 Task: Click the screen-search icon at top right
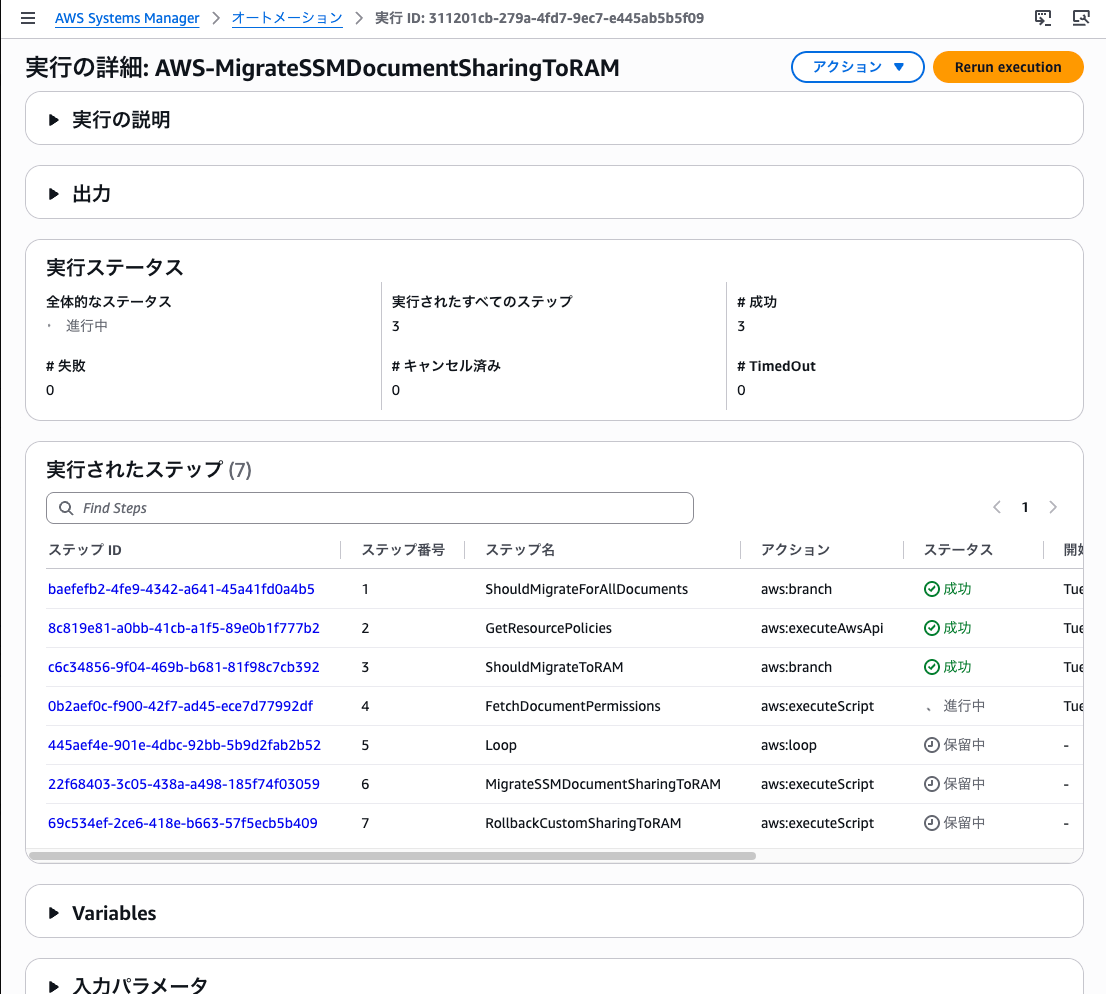(1081, 18)
